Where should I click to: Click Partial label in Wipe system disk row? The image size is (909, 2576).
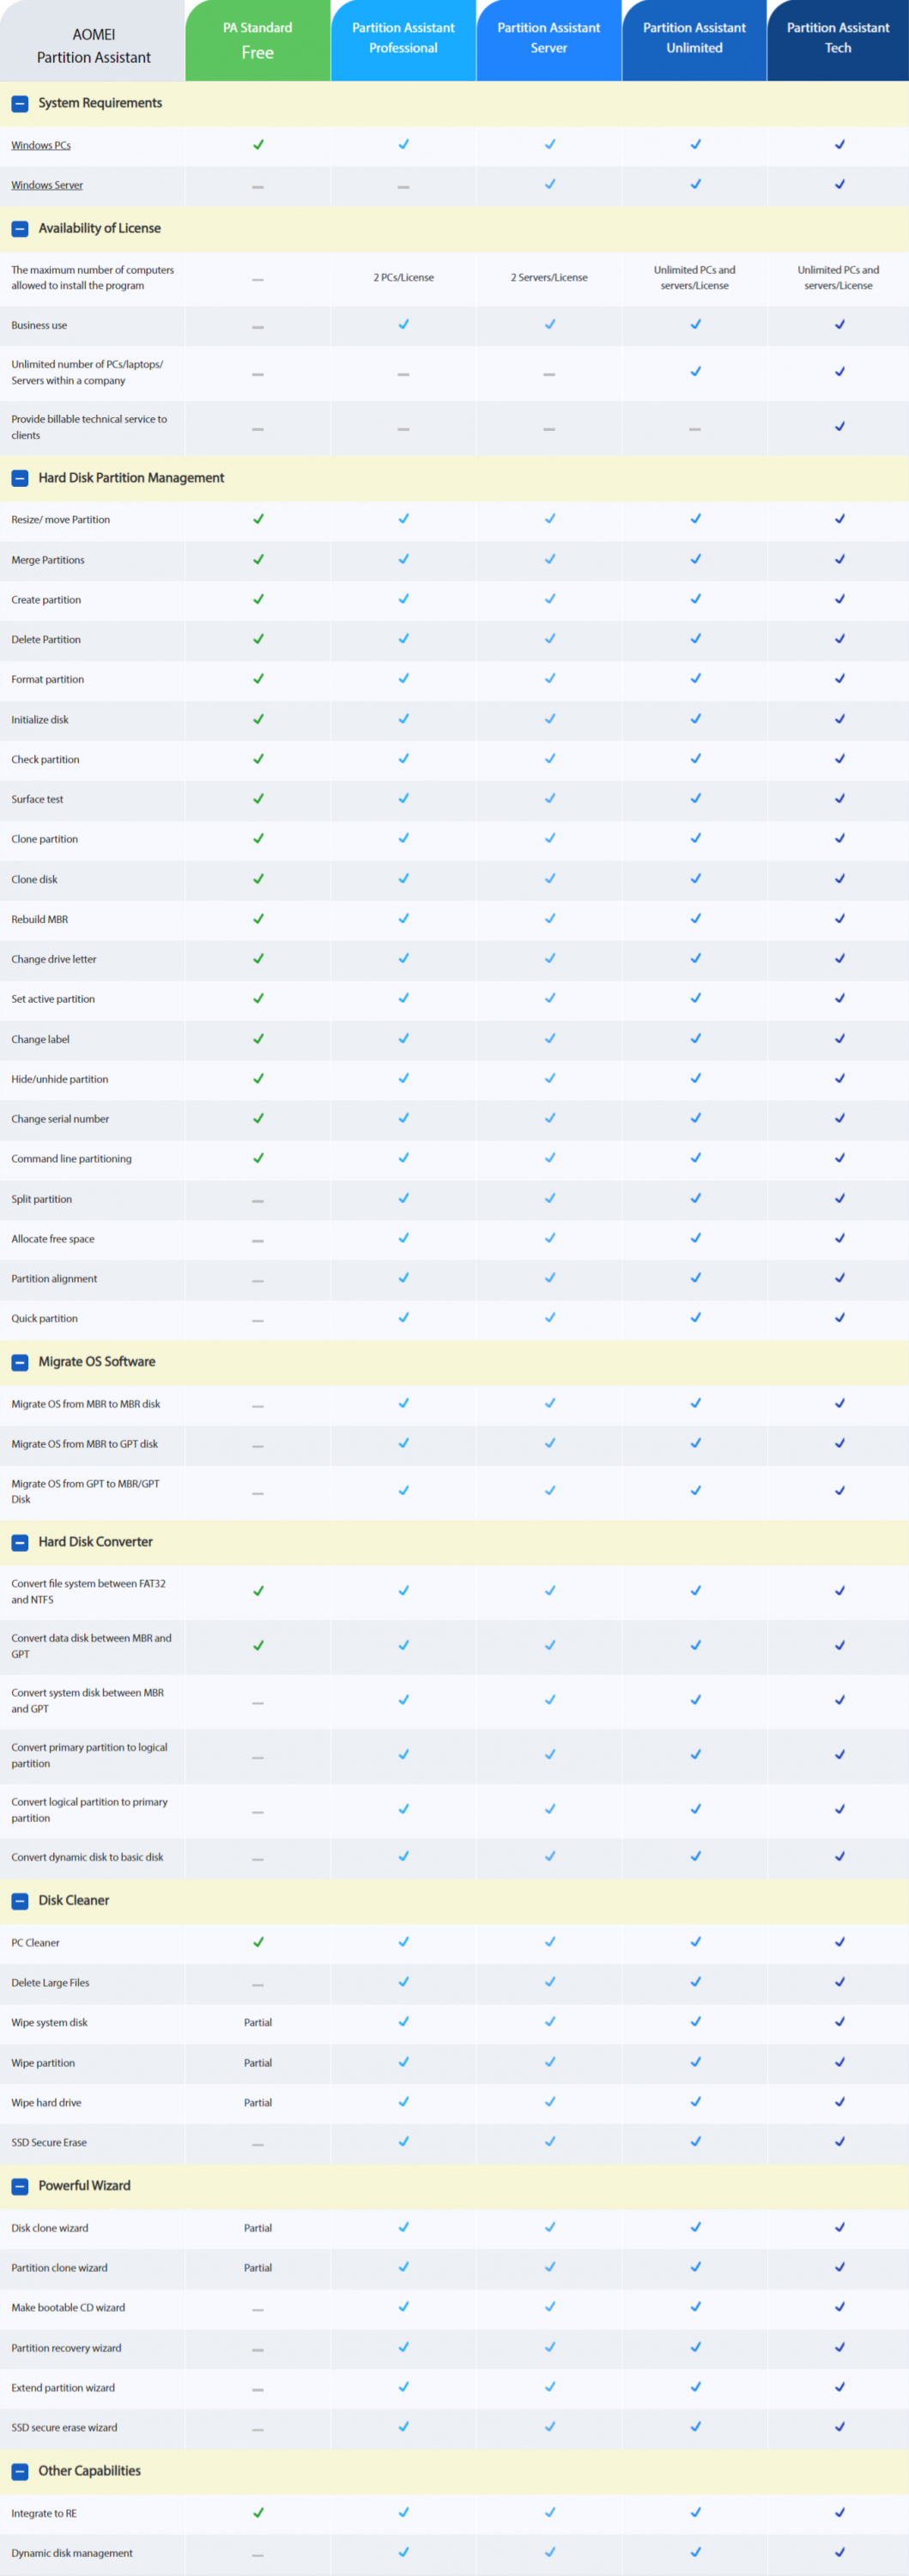point(257,2022)
